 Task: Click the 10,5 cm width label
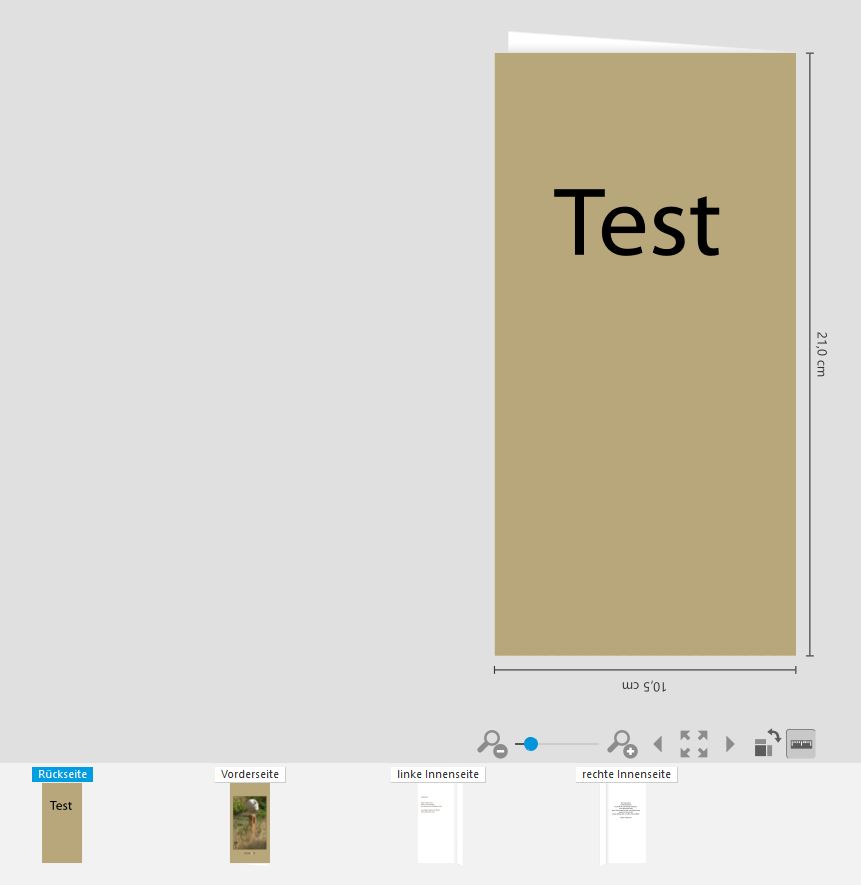pos(644,686)
